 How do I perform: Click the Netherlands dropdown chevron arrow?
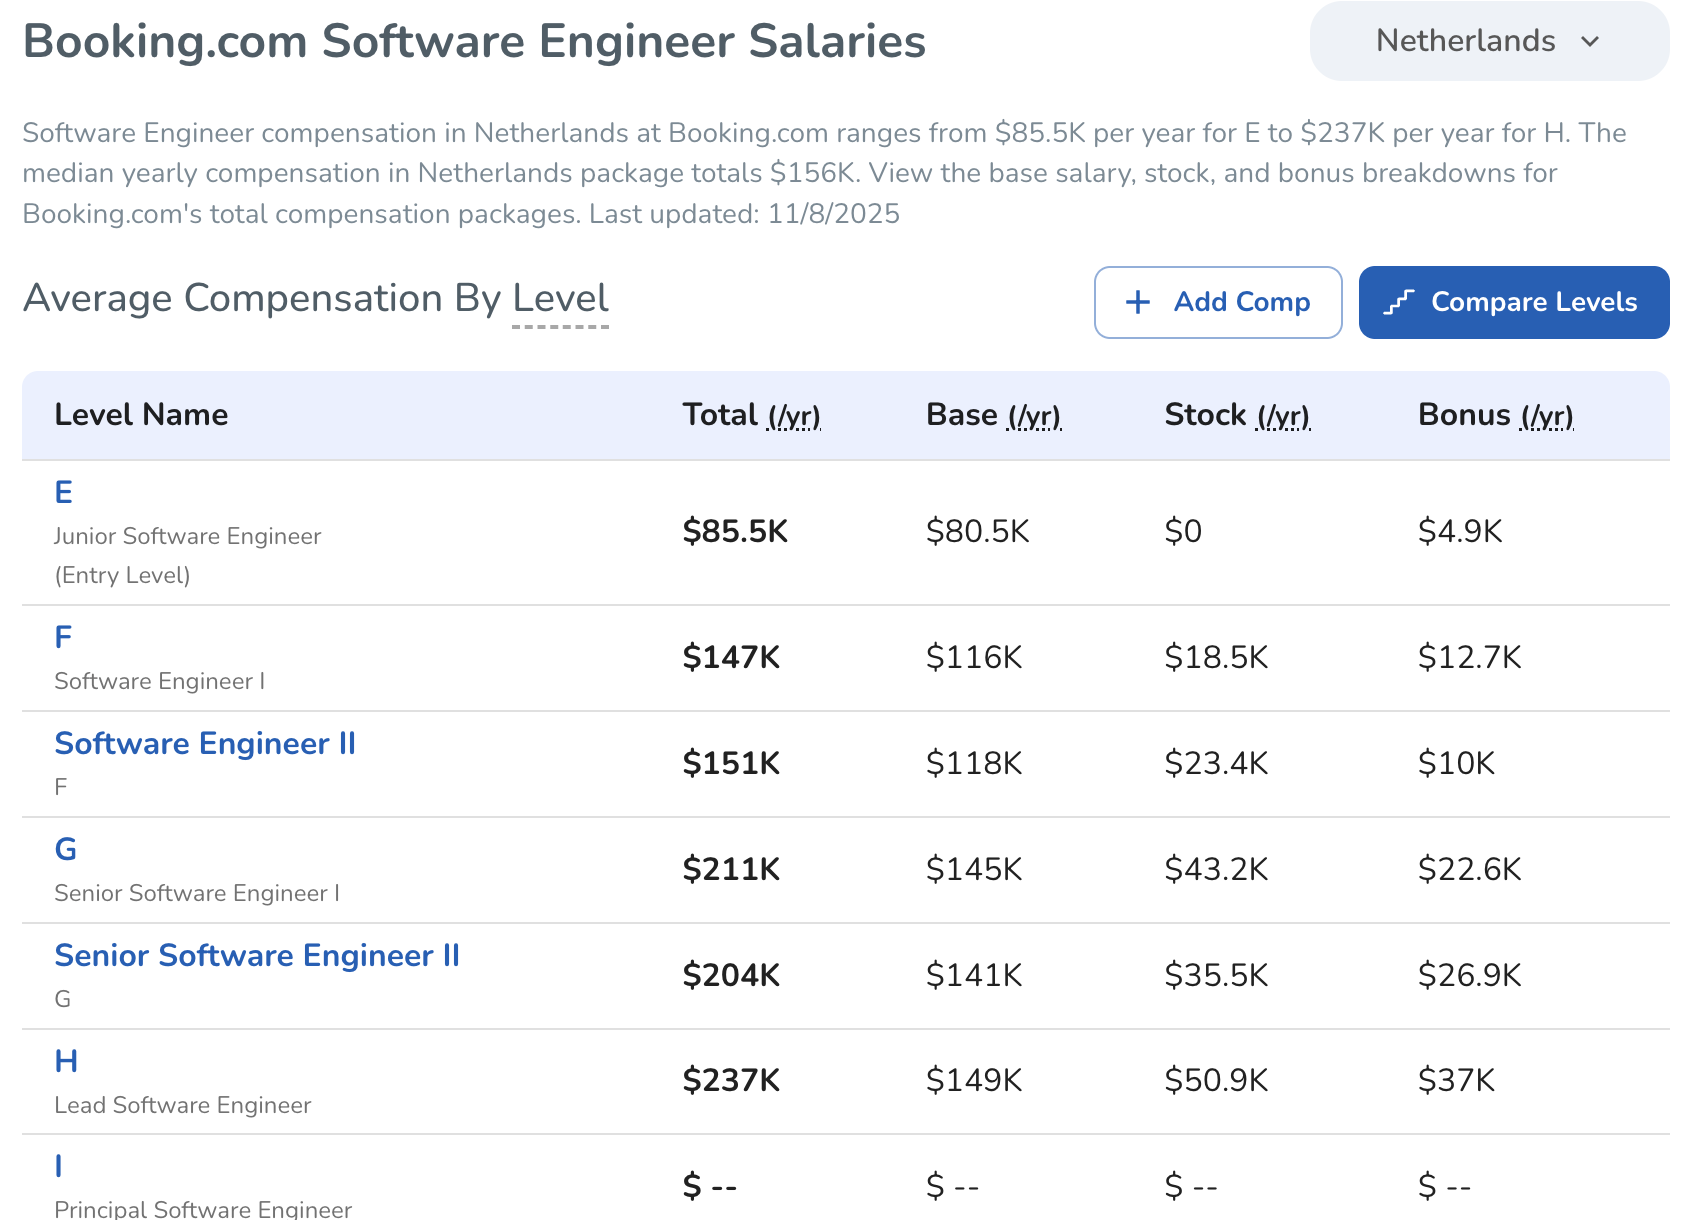tap(1590, 42)
